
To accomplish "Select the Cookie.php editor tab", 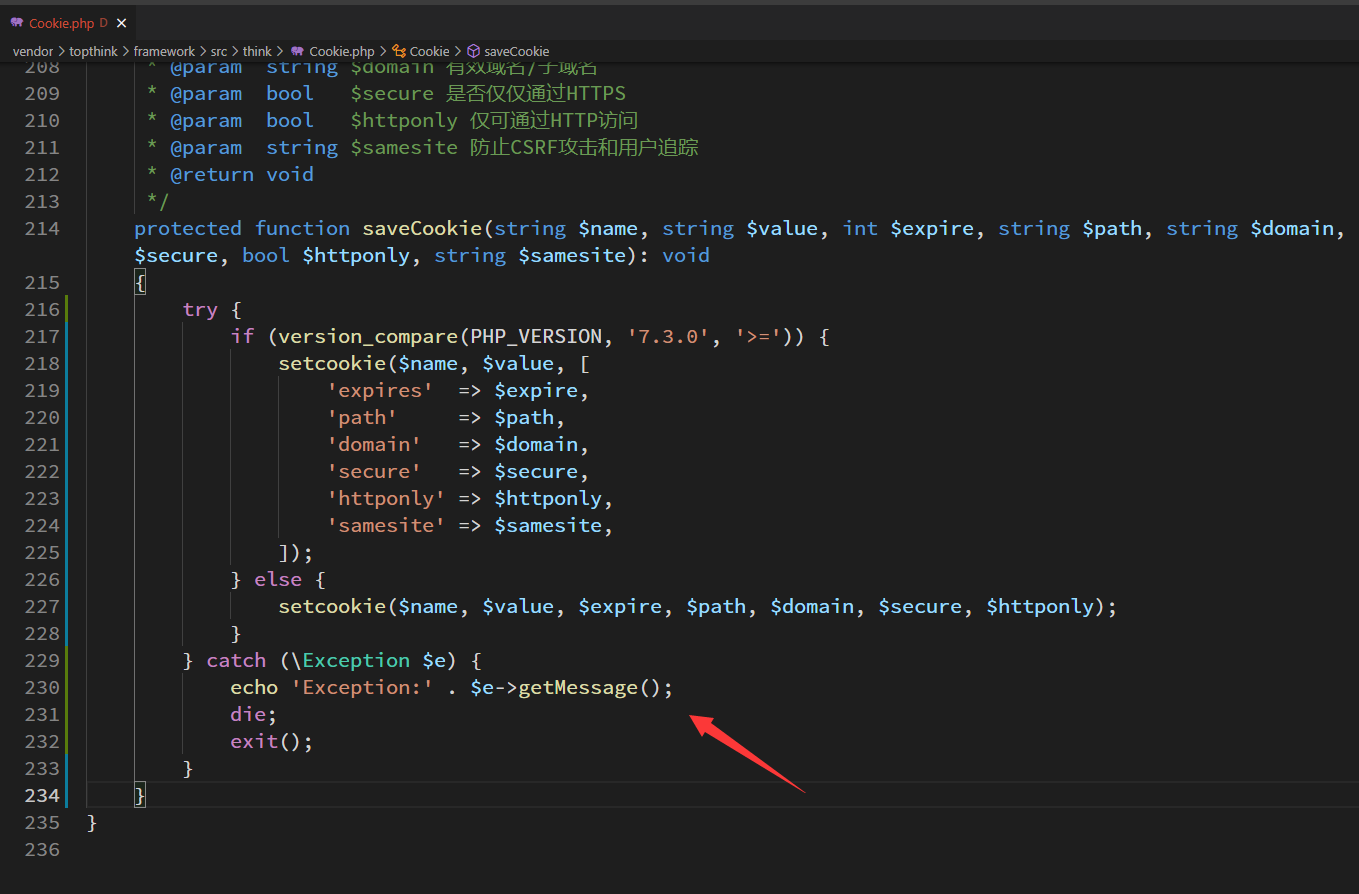I will pyautogui.click(x=62, y=22).
